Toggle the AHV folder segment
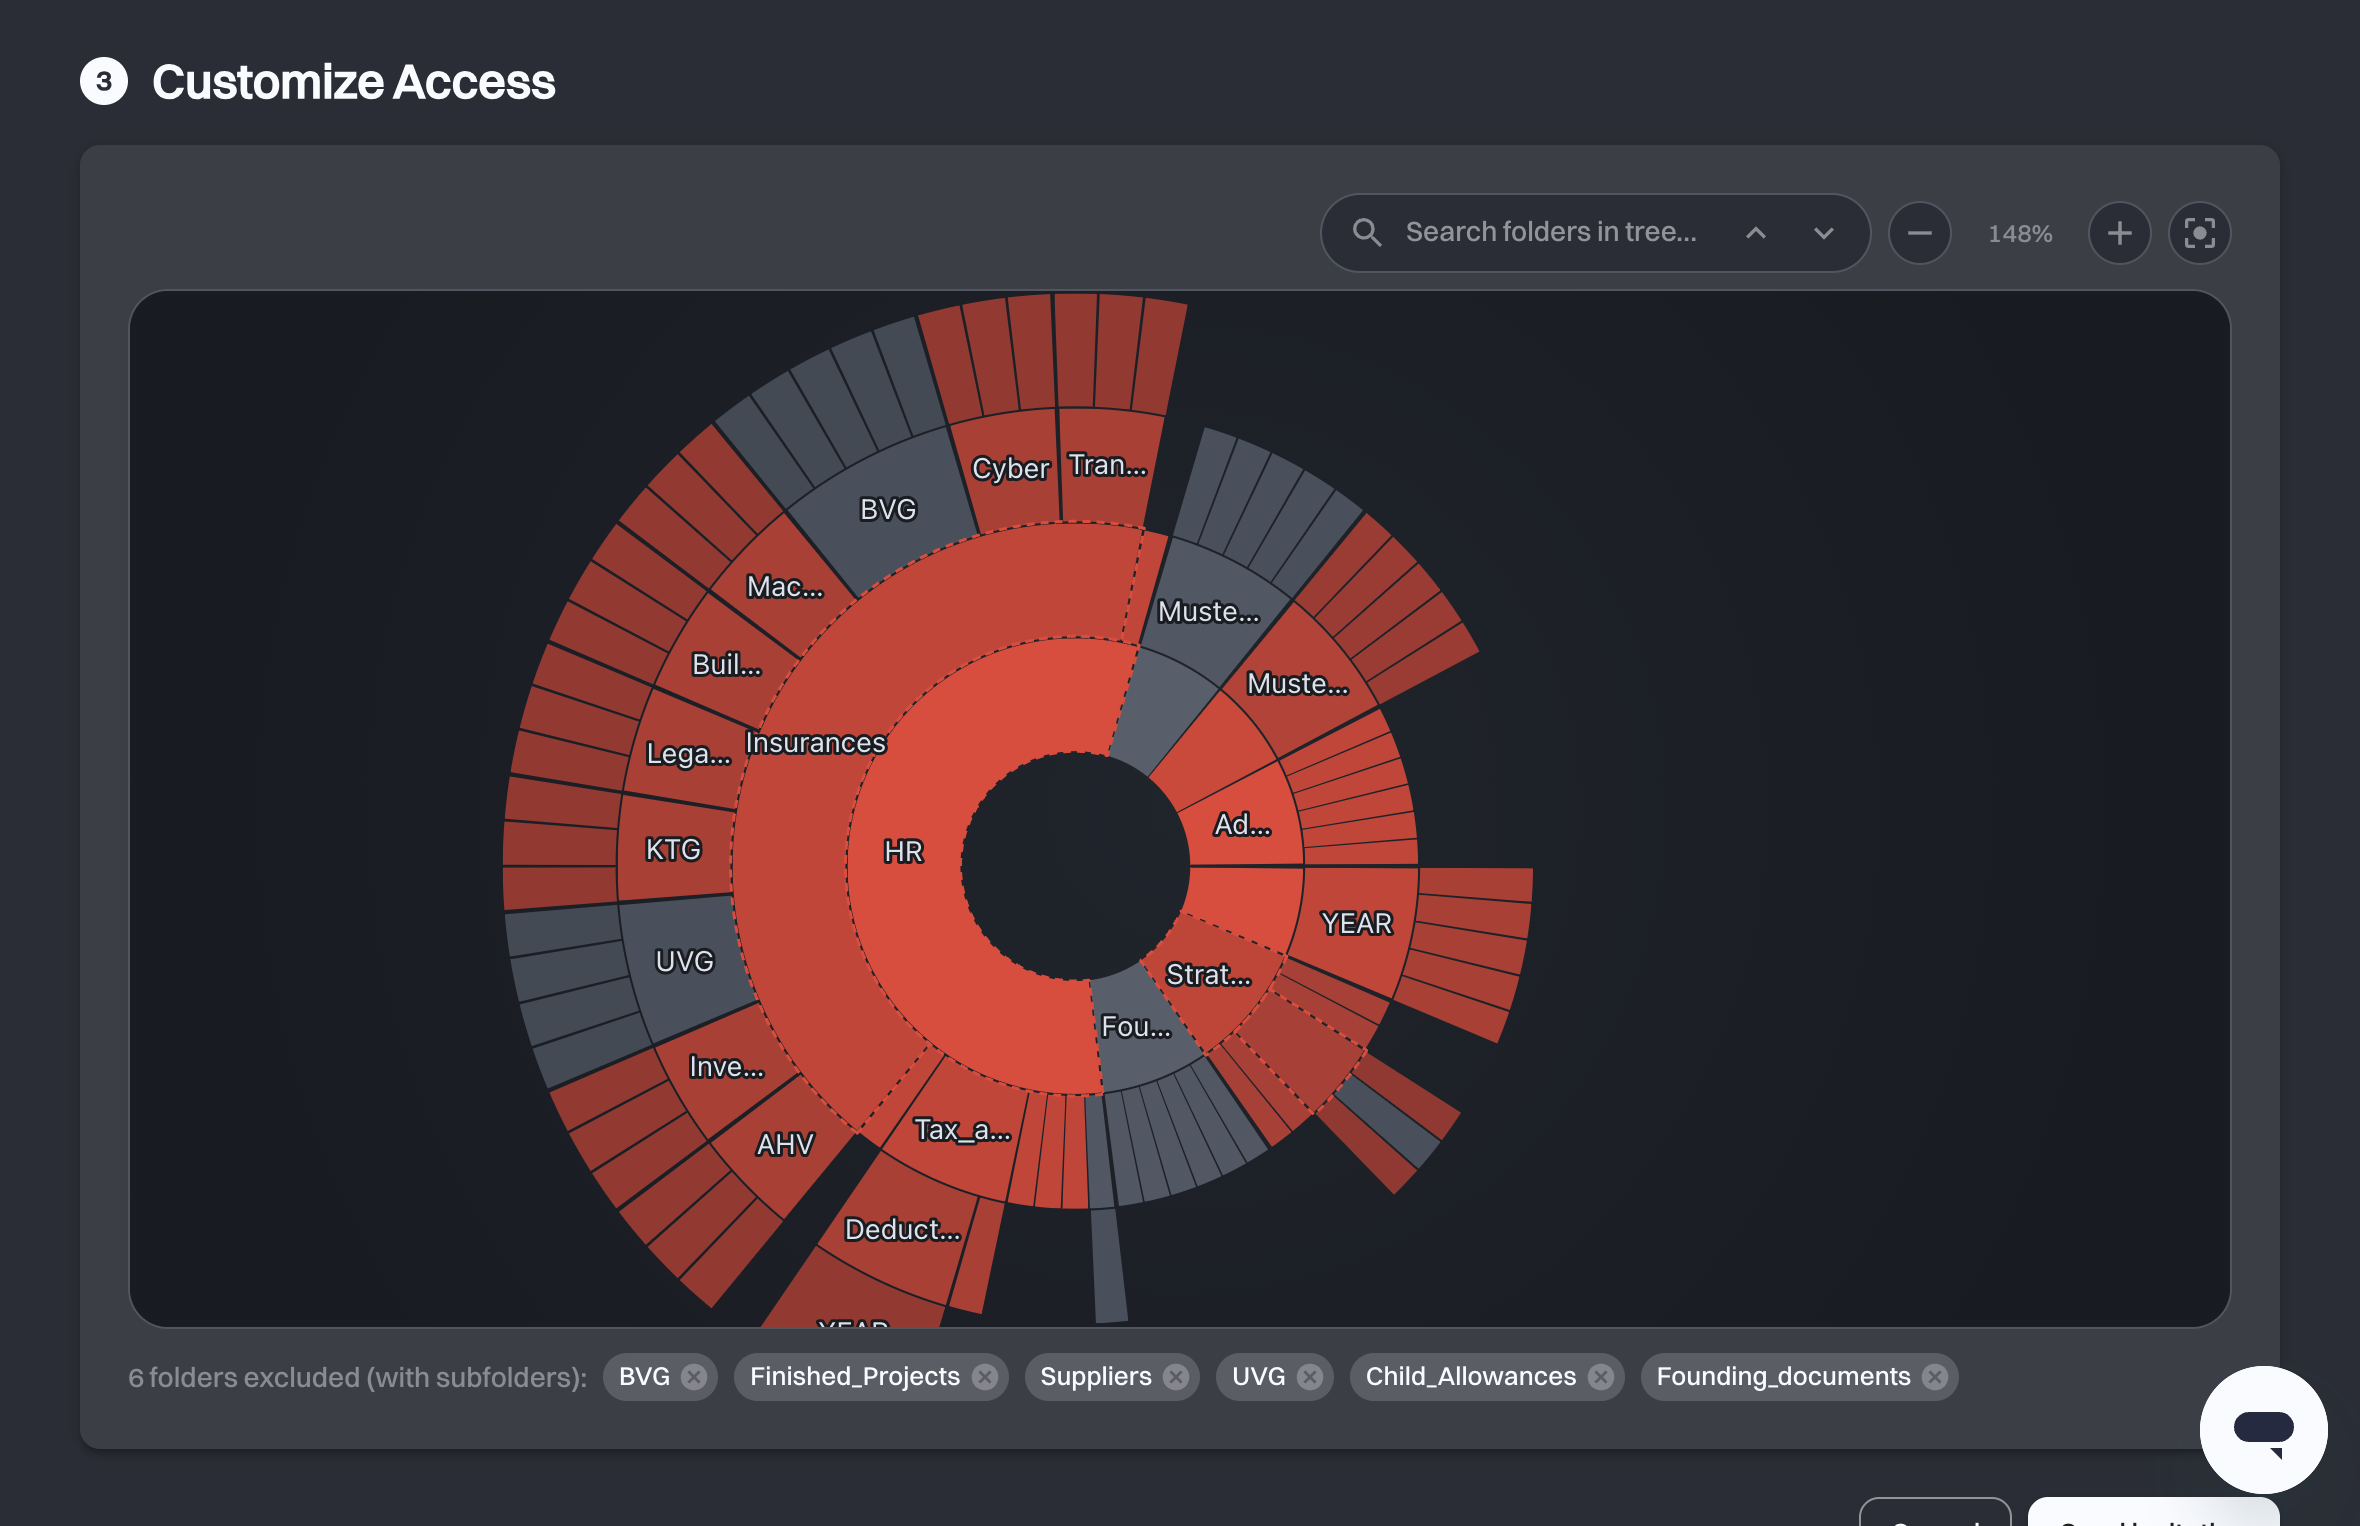 pos(785,1144)
